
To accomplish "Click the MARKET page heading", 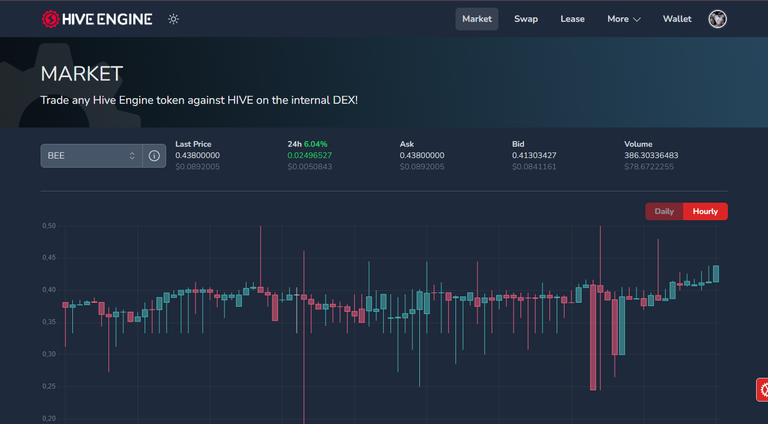I will coord(82,74).
